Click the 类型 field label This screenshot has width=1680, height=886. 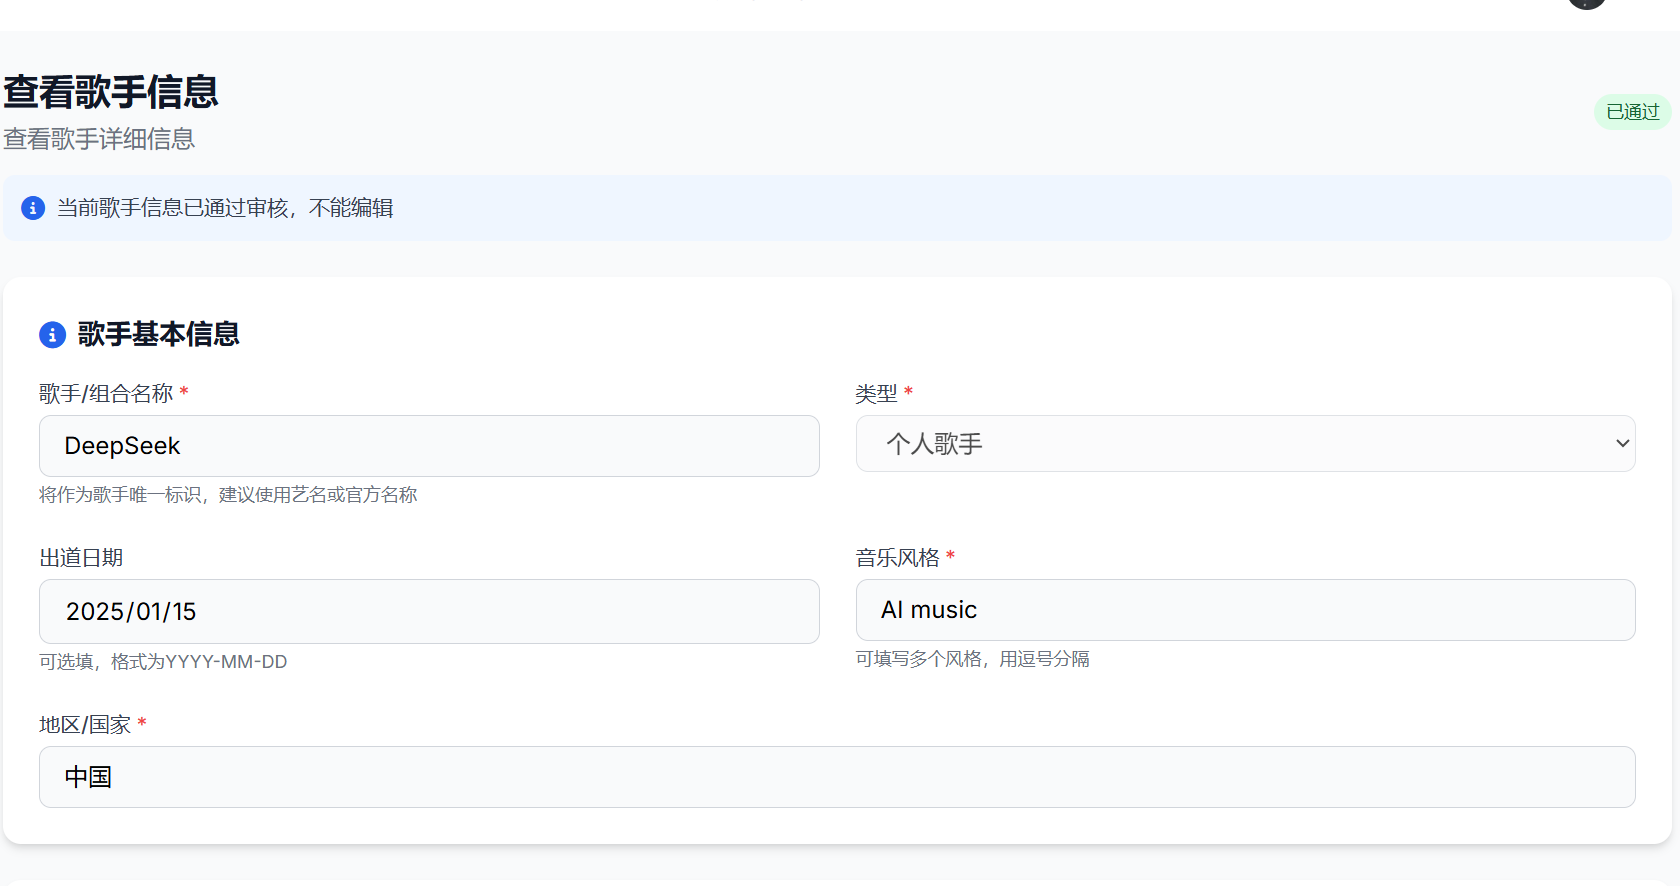point(876,394)
